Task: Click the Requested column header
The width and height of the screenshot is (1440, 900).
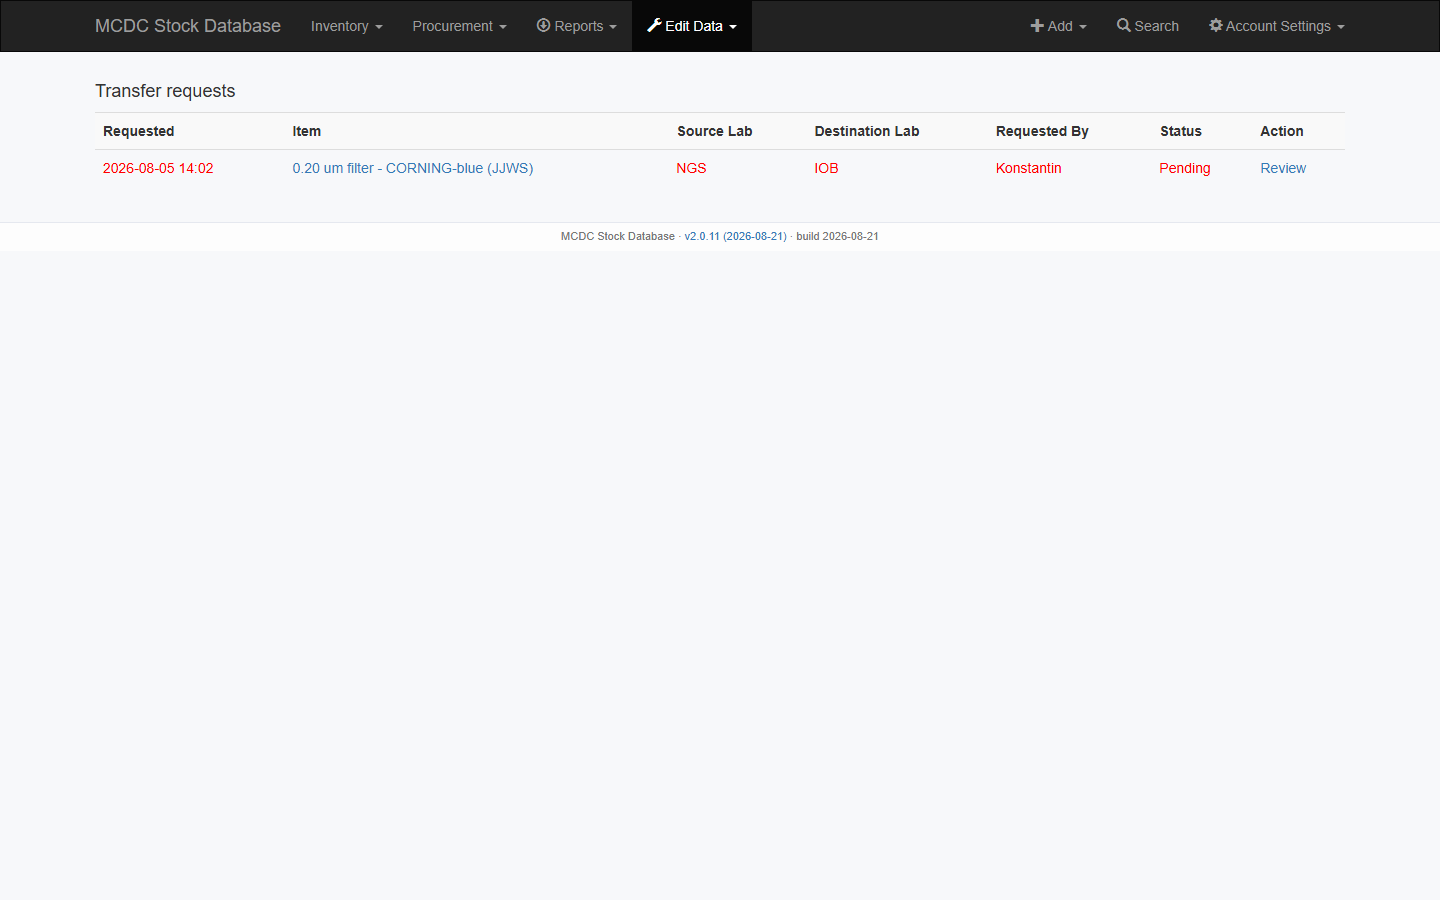Action: pyautogui.click(x=139, y=131)
